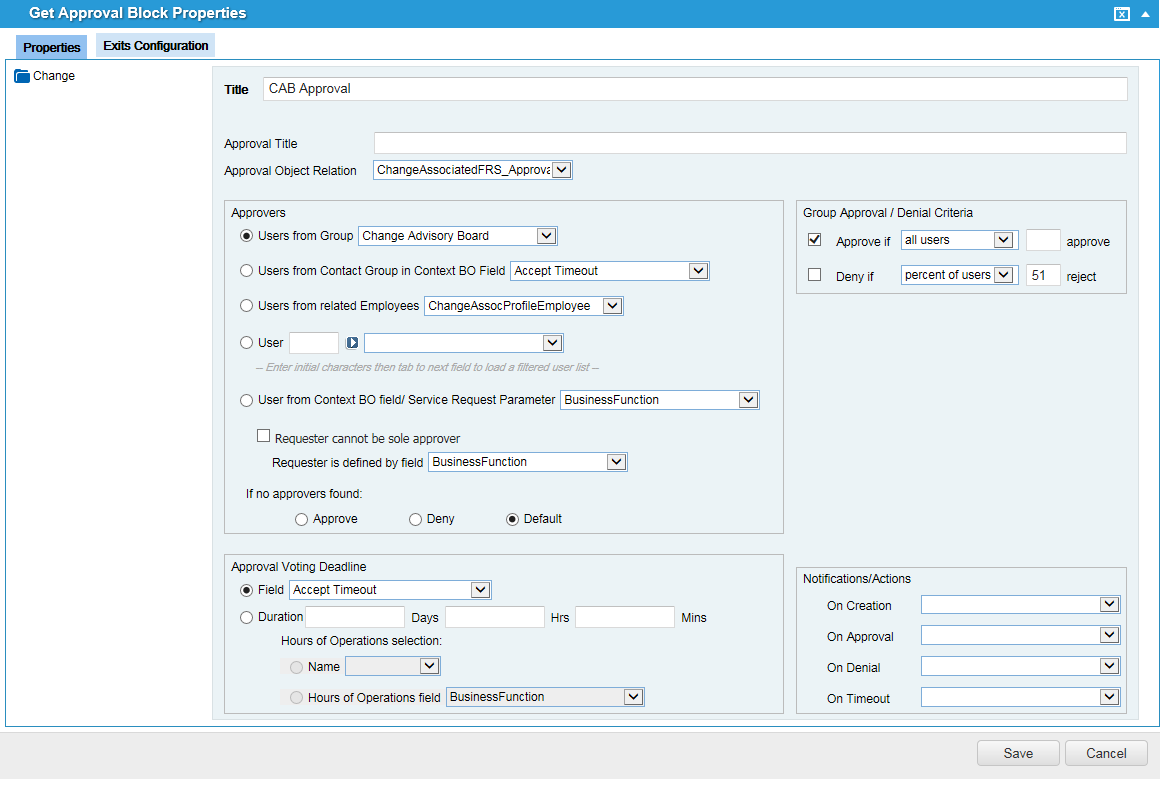The width and height of the screenshot is (1160, 788).
Task: Open the 'percent of users' dropdown
Action: (1004, 275)
